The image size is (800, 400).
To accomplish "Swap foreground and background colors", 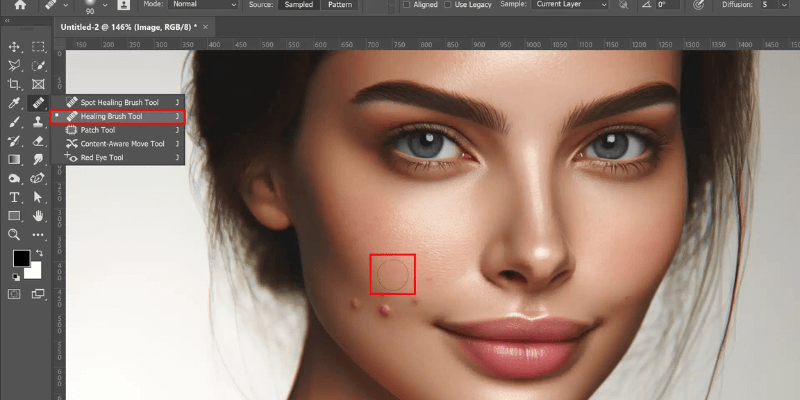I will pos(38,252).
